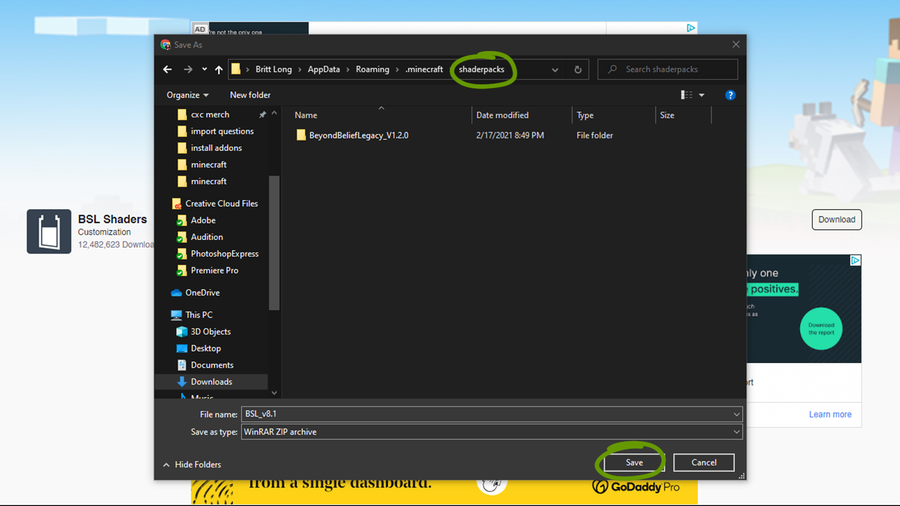Image resolution: width=900 pixels, height=506 pixels.
Task: Select the Premiere Pro sidebar item
Action: coord(214,270)
